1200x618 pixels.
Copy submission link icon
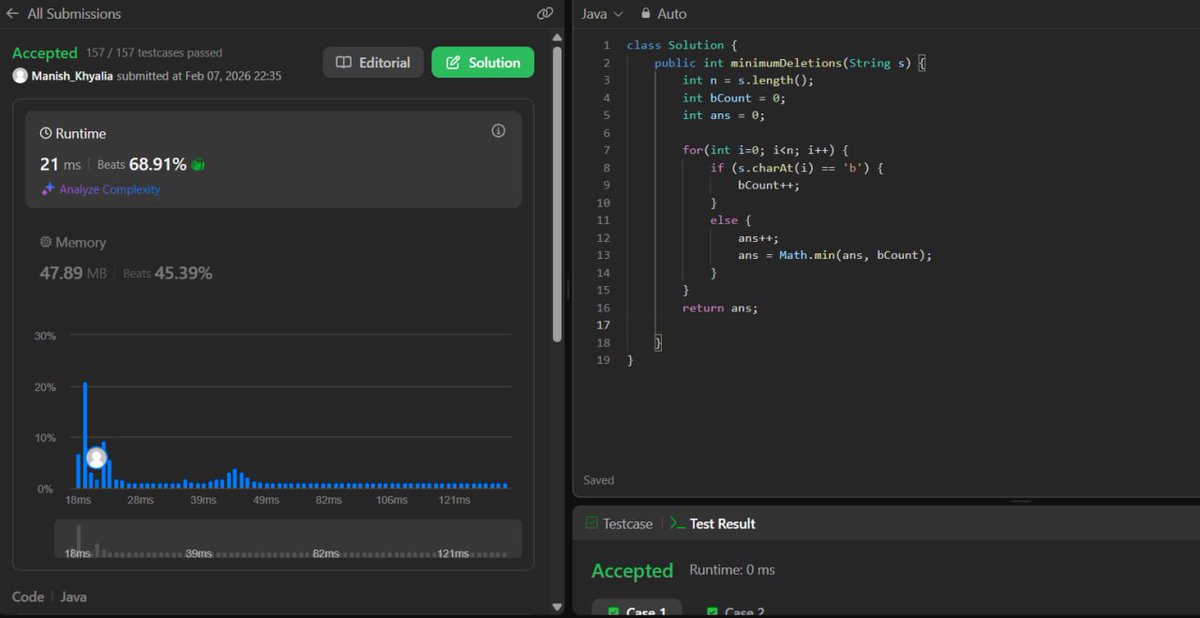(x=545, y=14)
